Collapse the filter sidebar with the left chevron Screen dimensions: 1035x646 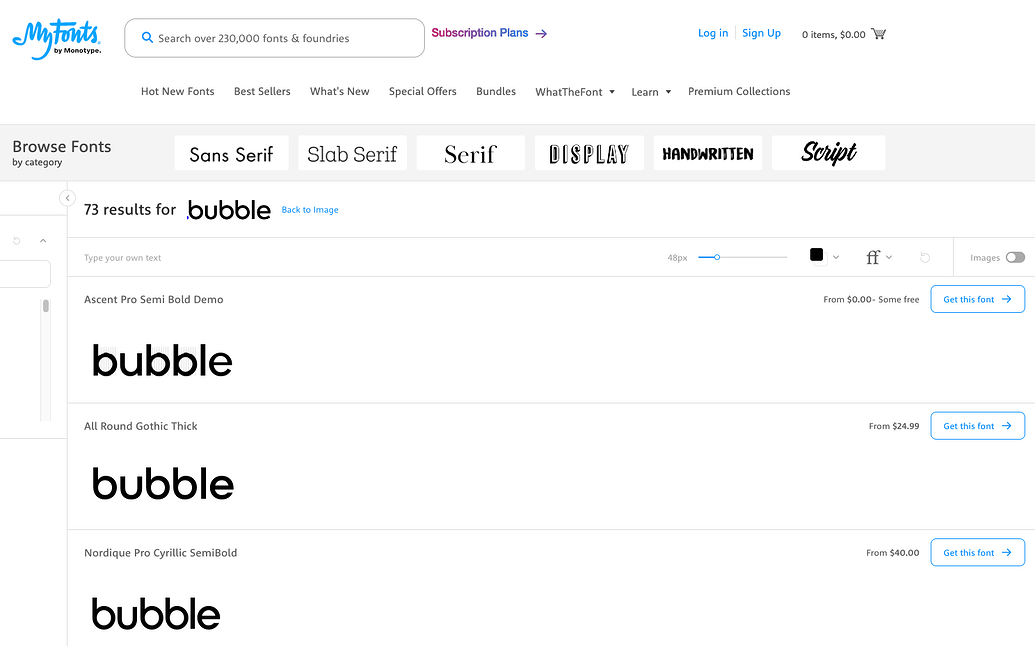click(67, 198)
